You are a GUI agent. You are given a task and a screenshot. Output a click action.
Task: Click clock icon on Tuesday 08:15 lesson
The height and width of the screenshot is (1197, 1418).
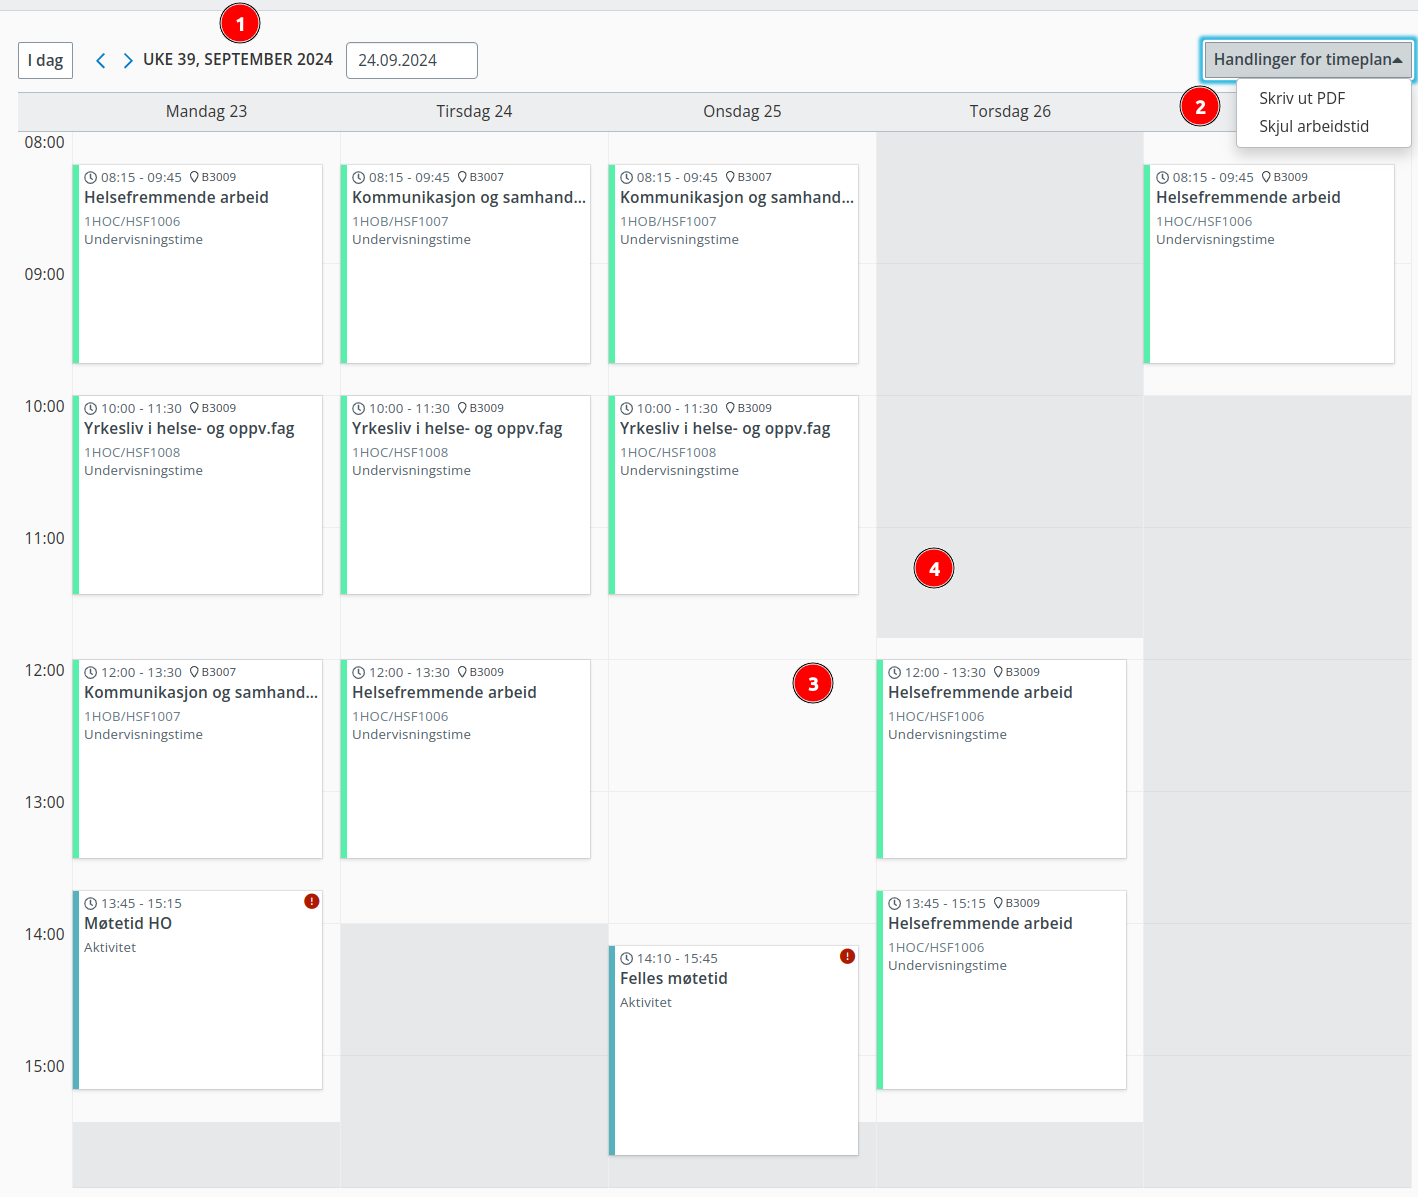(358, 178)
